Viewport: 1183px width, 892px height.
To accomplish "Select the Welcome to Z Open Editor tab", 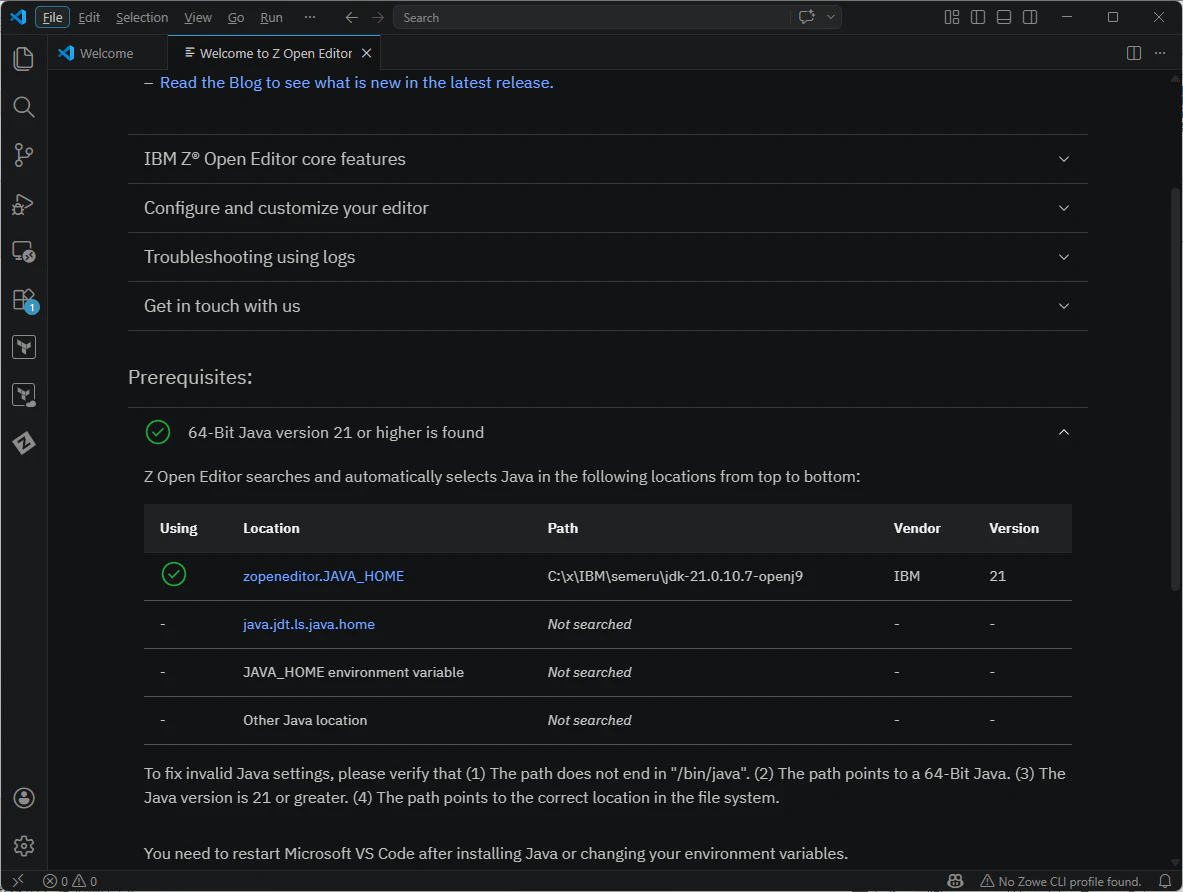I will pos(275,53).
